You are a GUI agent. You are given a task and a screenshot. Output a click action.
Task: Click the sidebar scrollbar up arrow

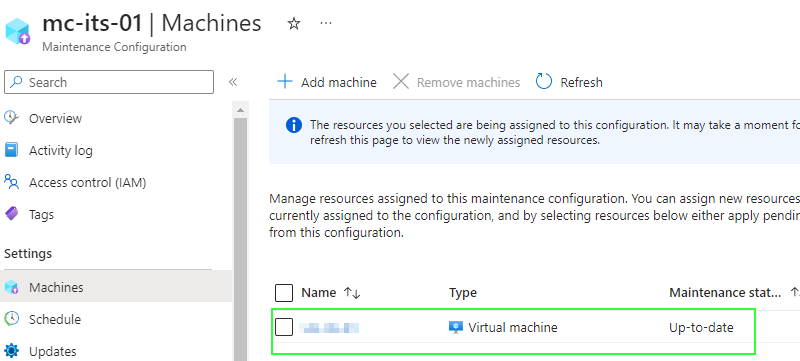(240, 110)
